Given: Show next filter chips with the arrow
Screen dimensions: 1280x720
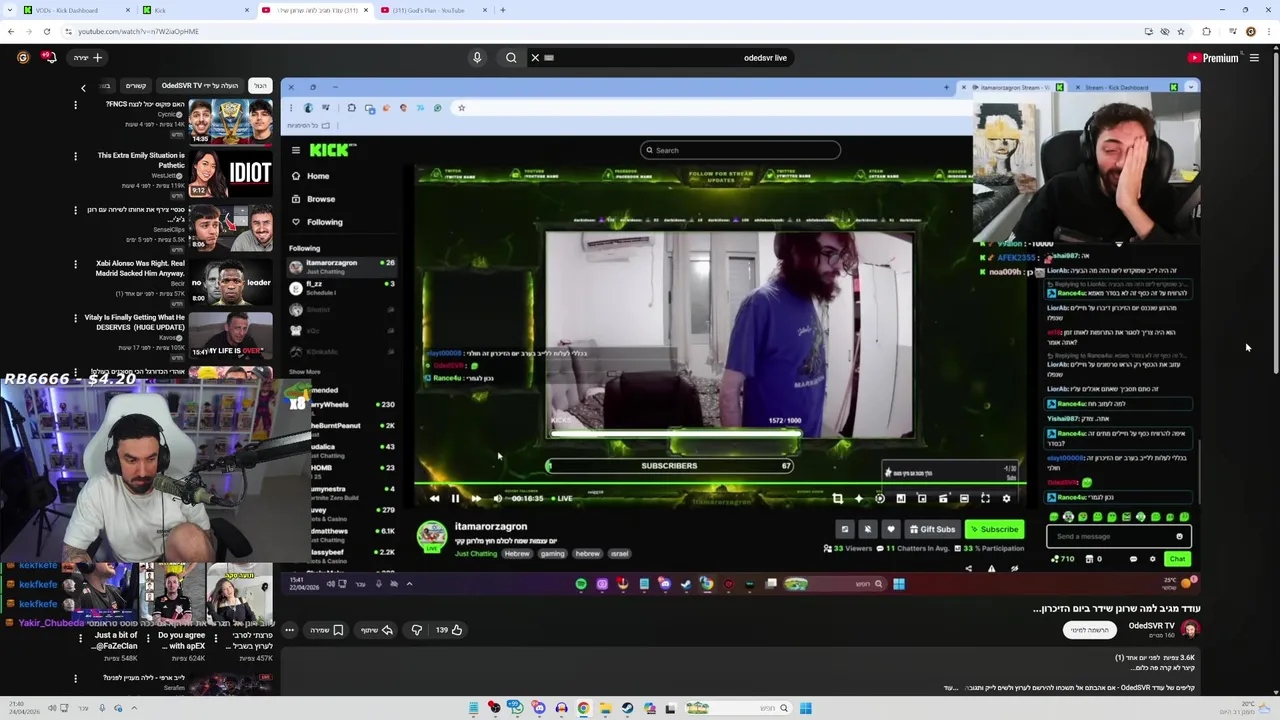Looking at the screenshot, I should tap(83, 87).
